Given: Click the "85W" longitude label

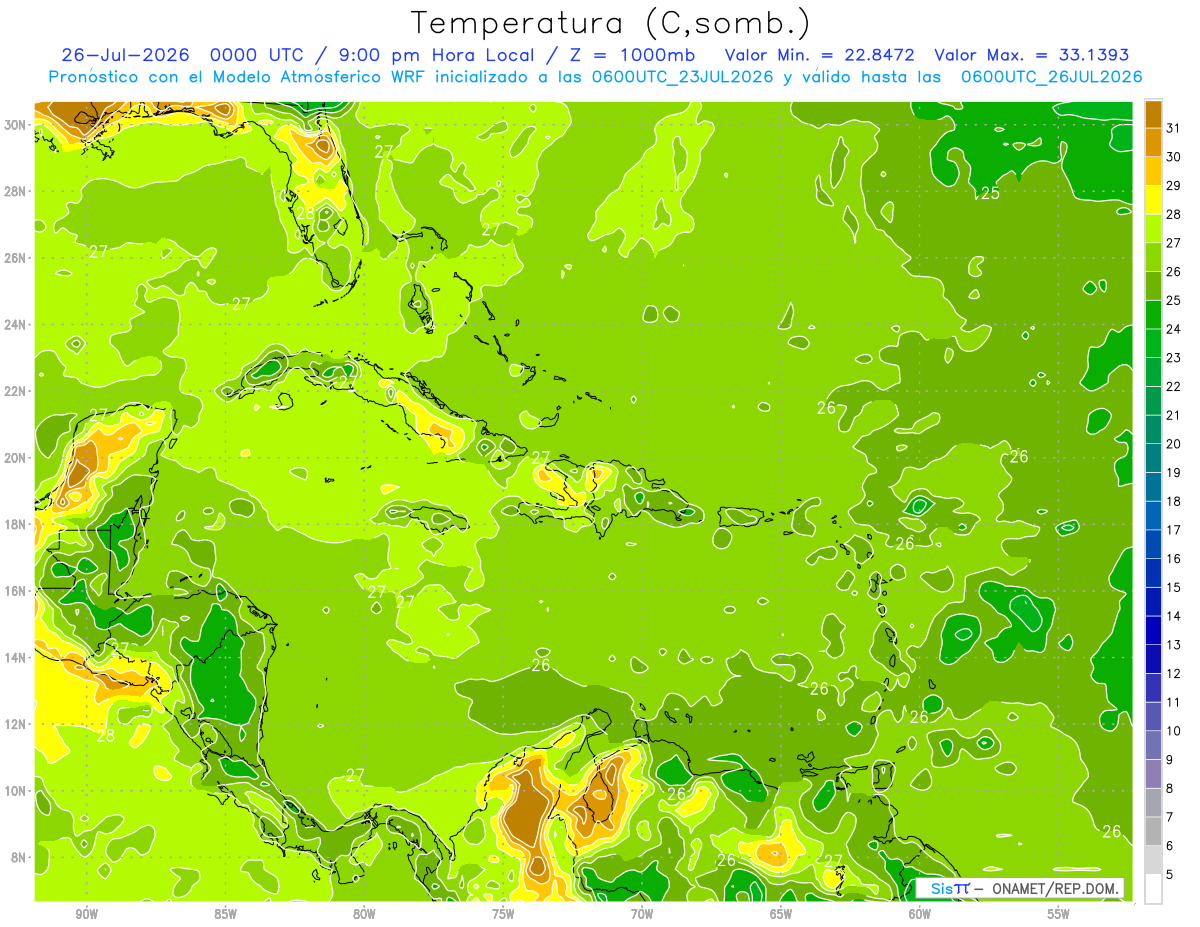Looking at the screenshot, I should 226,914.
